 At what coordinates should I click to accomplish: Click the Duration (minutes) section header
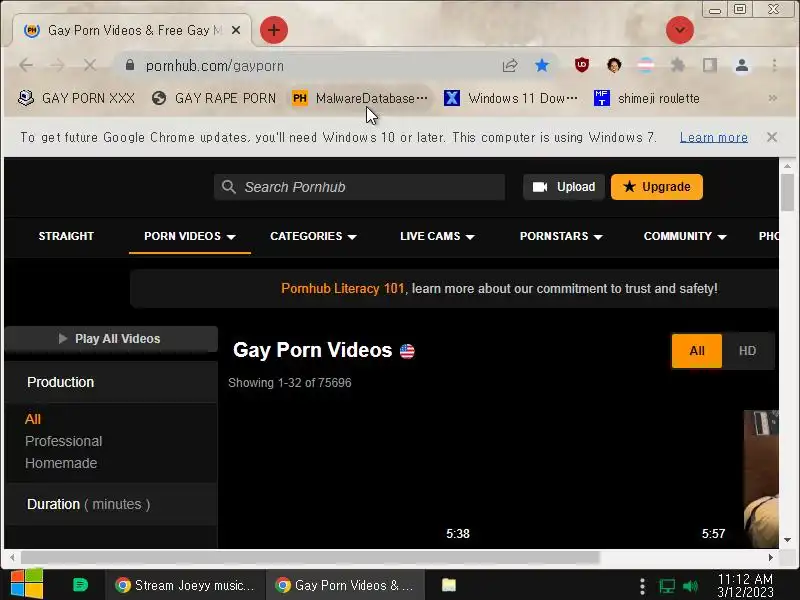[111, 504]
